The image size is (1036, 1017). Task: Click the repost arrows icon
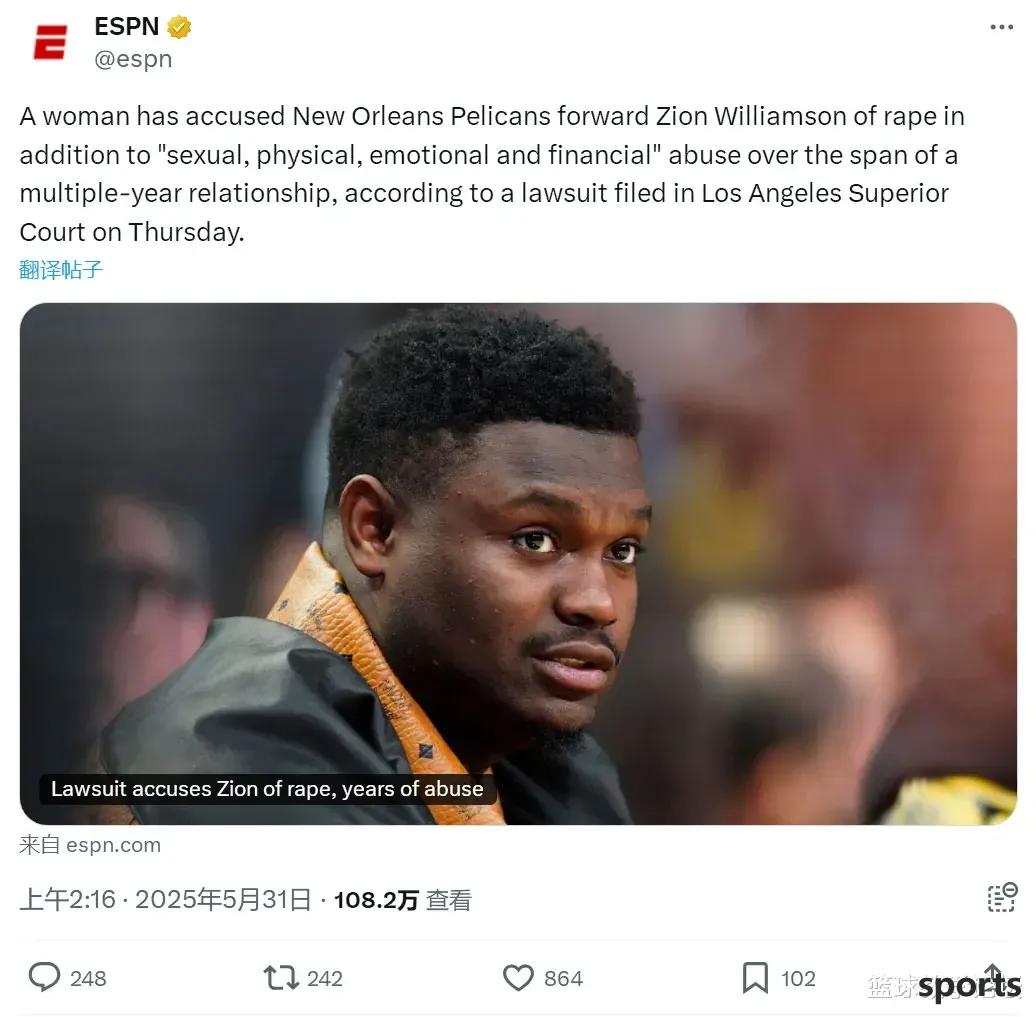coord(281,978)
